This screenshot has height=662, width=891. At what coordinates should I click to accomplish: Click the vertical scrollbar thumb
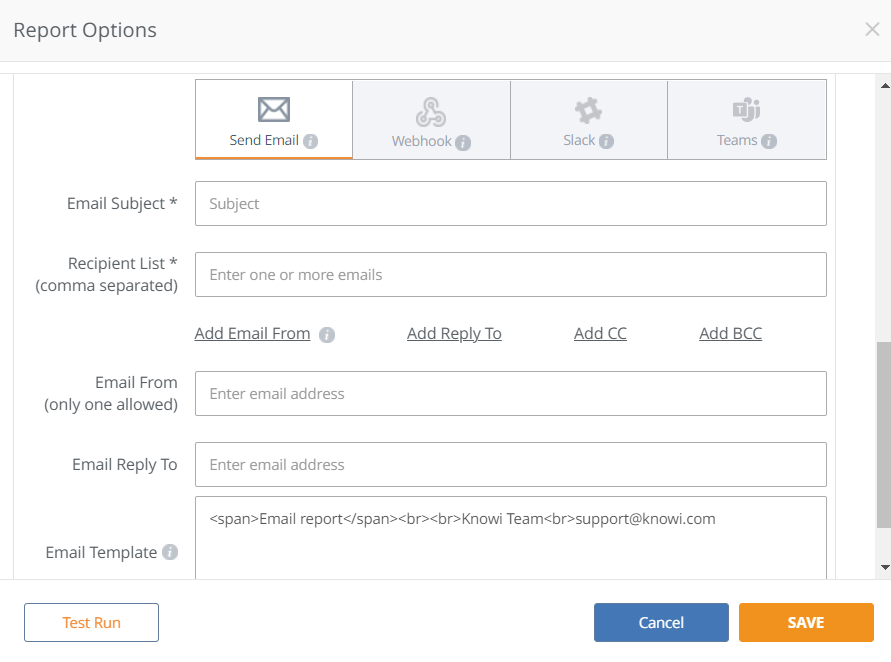pyautogui.click(x=884, y=435)
